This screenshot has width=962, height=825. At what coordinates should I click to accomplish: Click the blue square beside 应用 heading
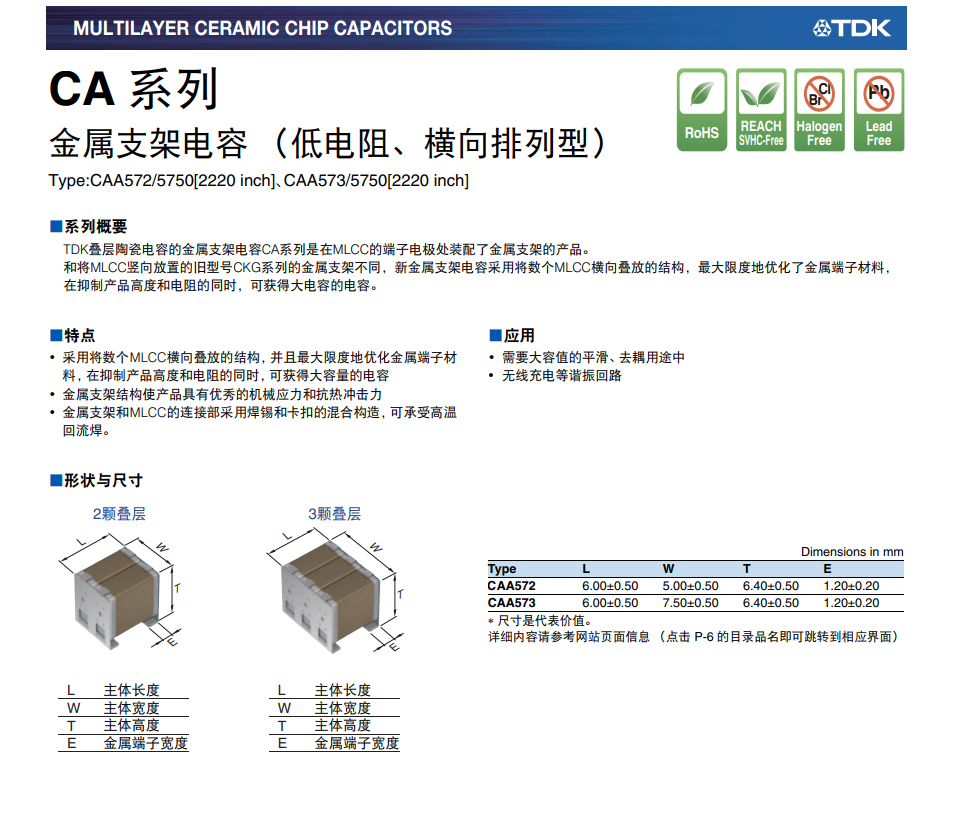494,335
